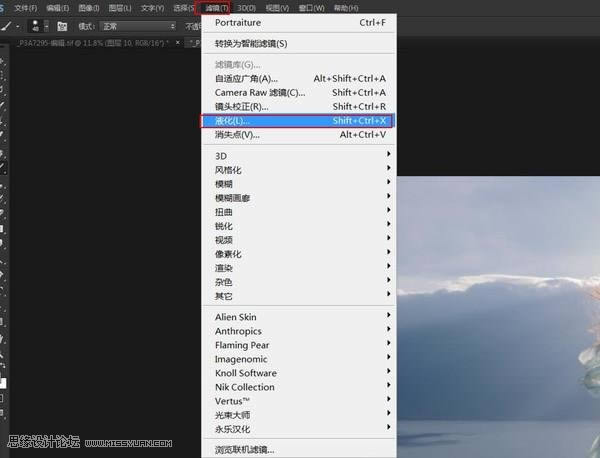Click 消失点(V)... vanishing point
600x458 pixels.
298,135
